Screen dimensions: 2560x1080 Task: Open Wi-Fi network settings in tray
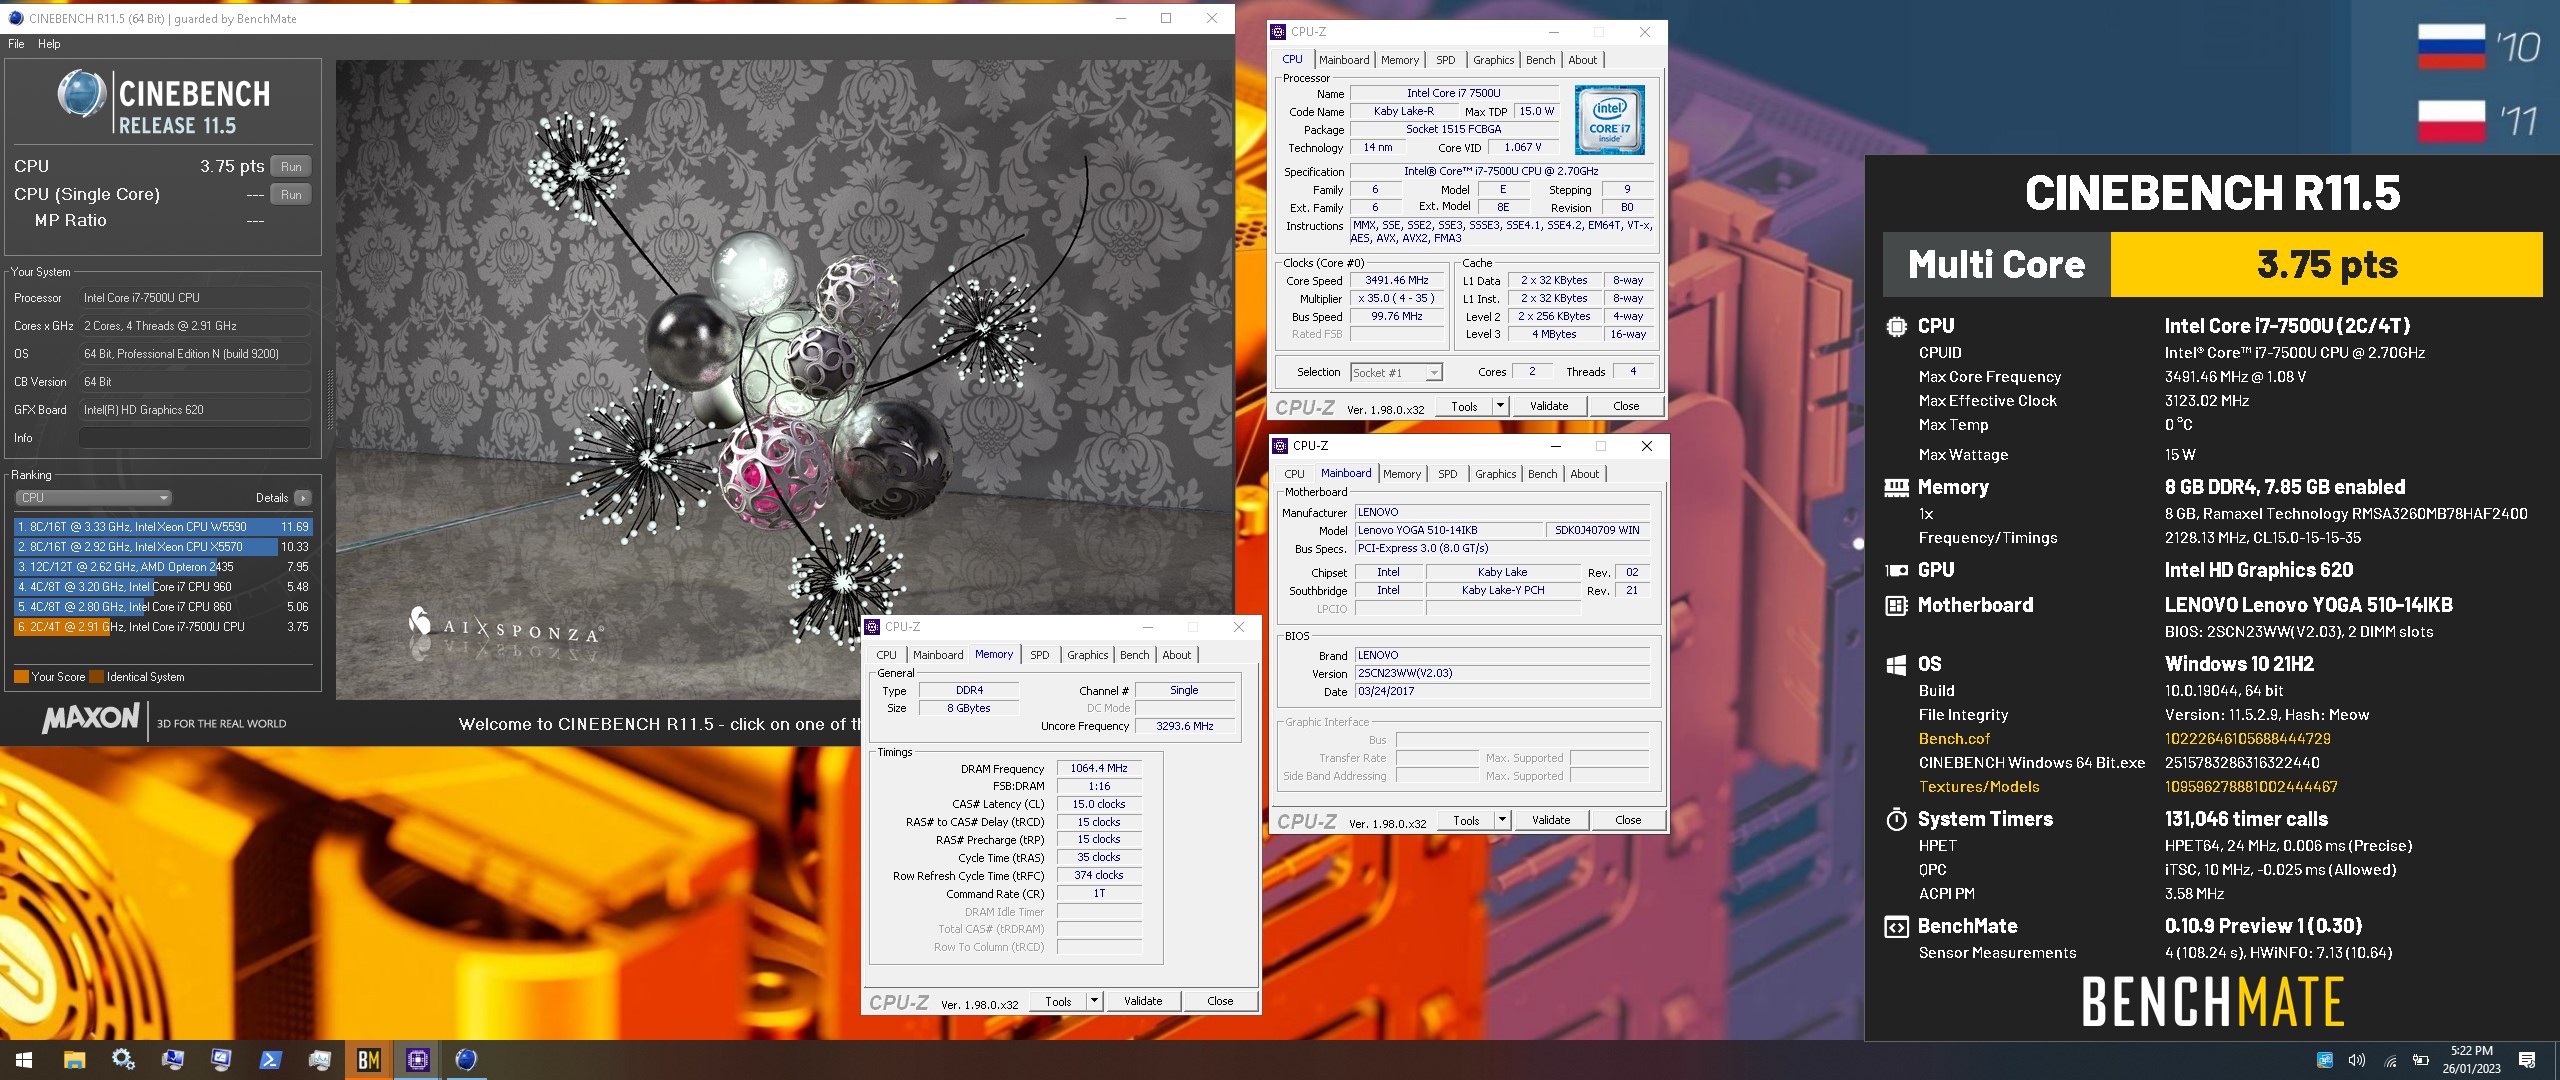2390,1060
